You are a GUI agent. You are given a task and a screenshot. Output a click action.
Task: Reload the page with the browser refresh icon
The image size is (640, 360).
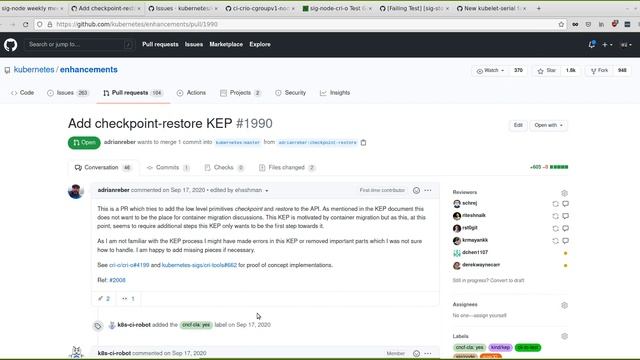25,24
